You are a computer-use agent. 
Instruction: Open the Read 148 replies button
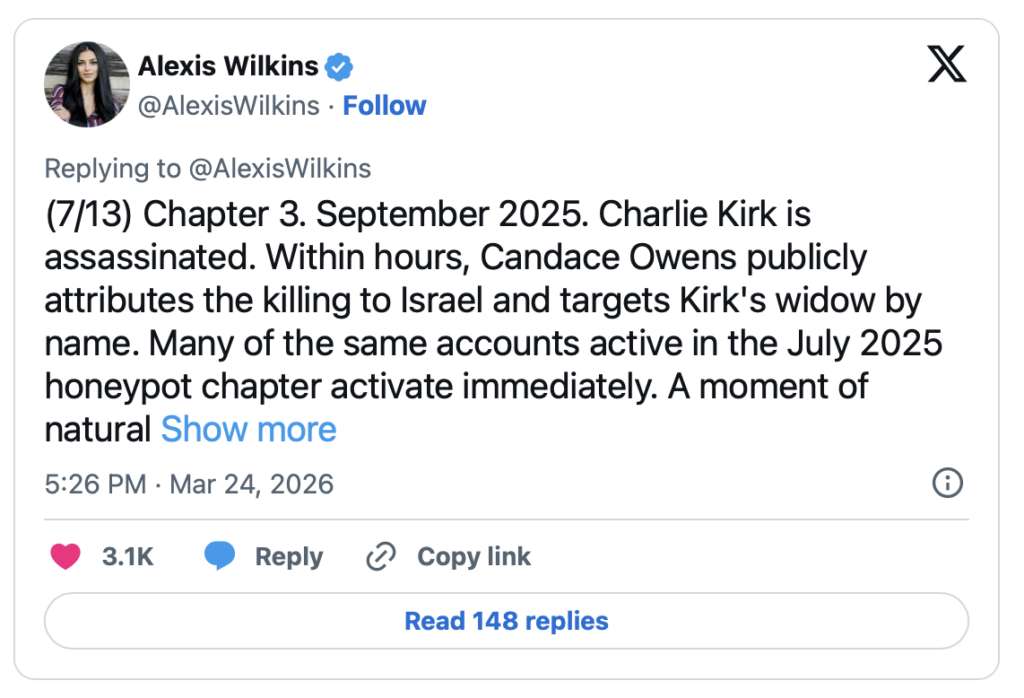point(506,621)
